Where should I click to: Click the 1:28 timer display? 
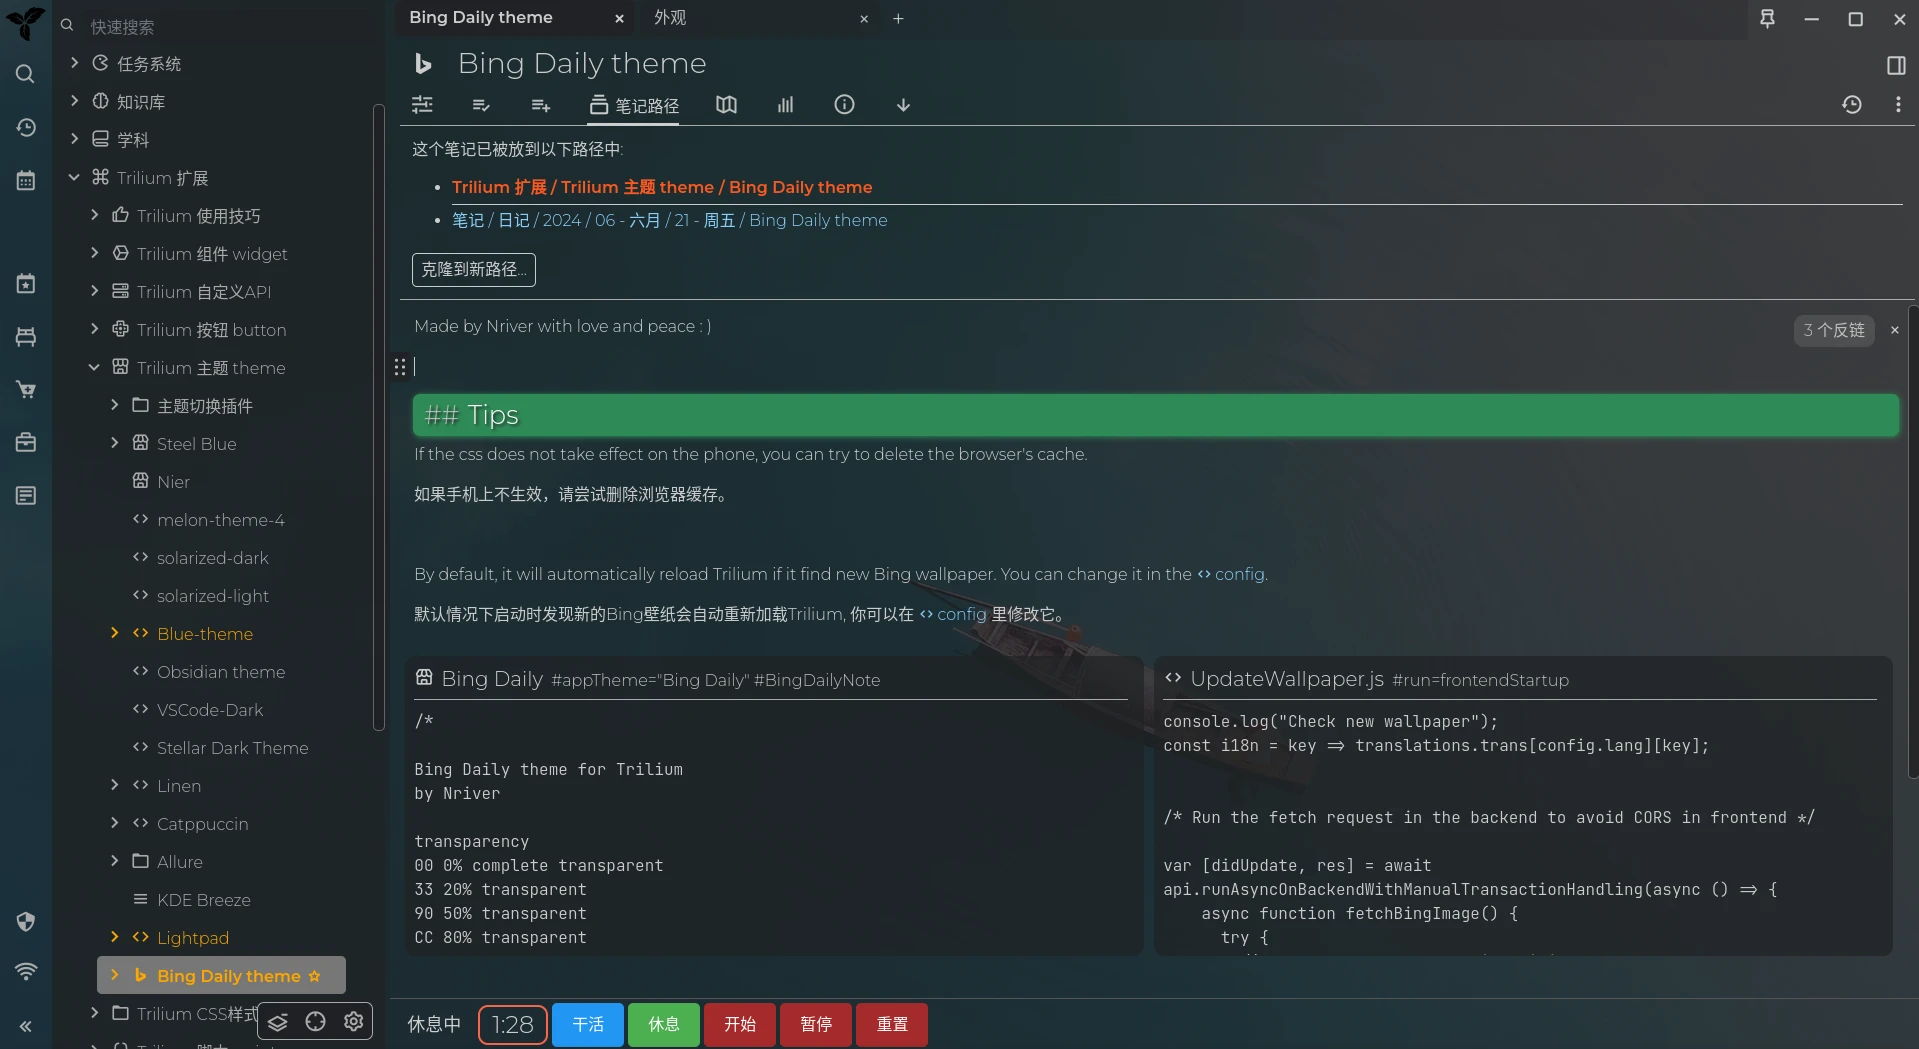(x=513, y=1025)
